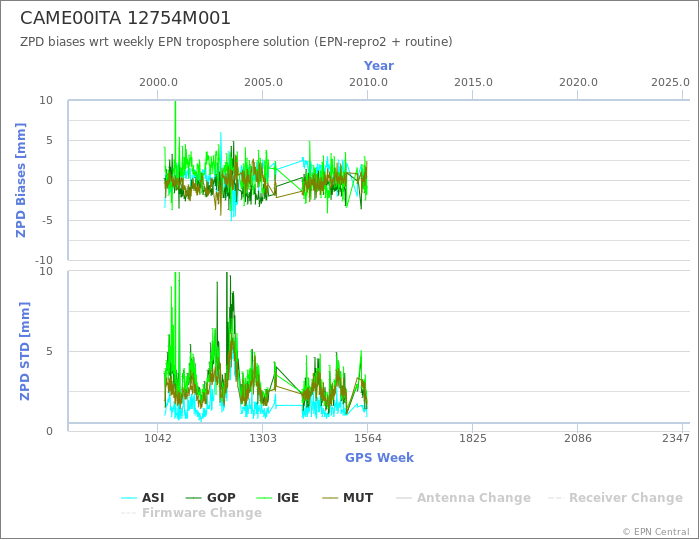This screenshot has height=540, width=700.
Task: Click the GPS Week axis title
Action: point(379,457)
